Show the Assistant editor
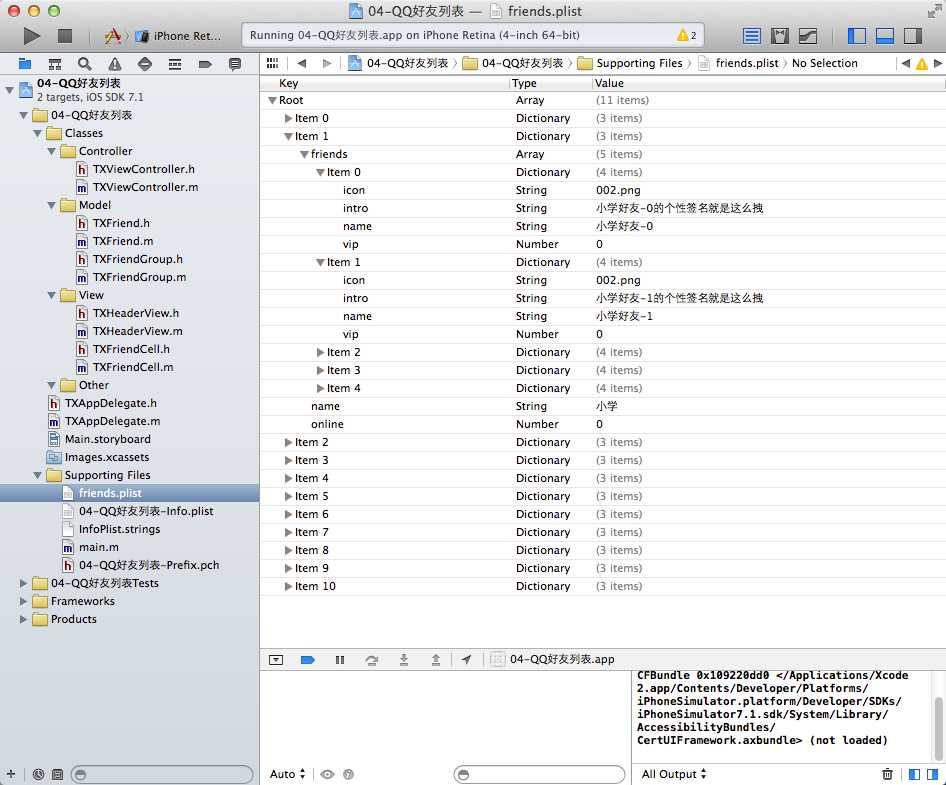The width and height of the screenshot is (946, 785). click(780, 36)
